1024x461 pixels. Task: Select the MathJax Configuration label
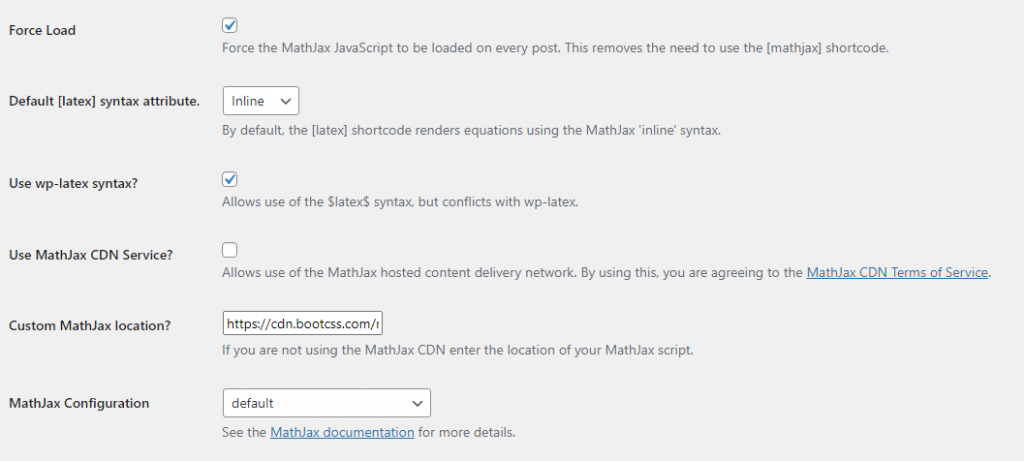point(79,403)
